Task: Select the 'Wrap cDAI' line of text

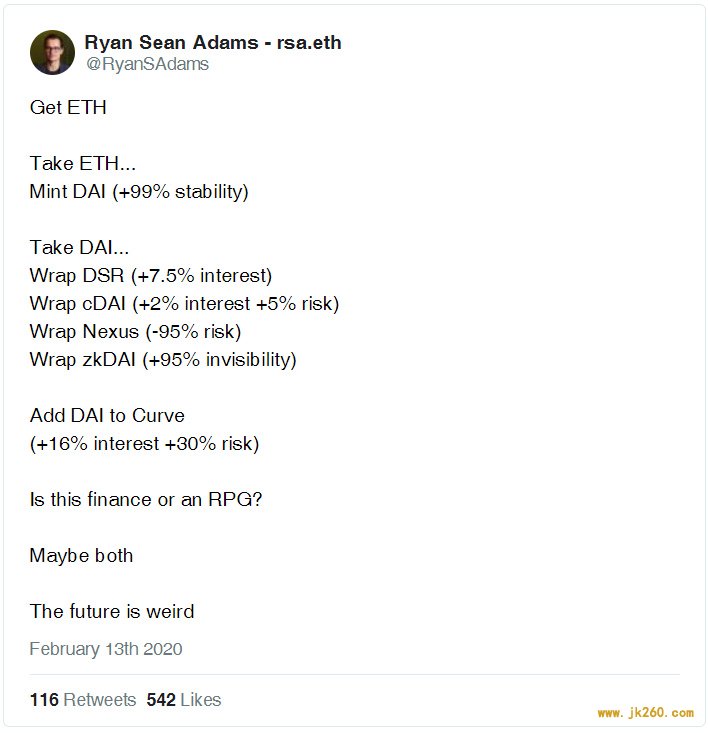Action: (x=184, y=304)
